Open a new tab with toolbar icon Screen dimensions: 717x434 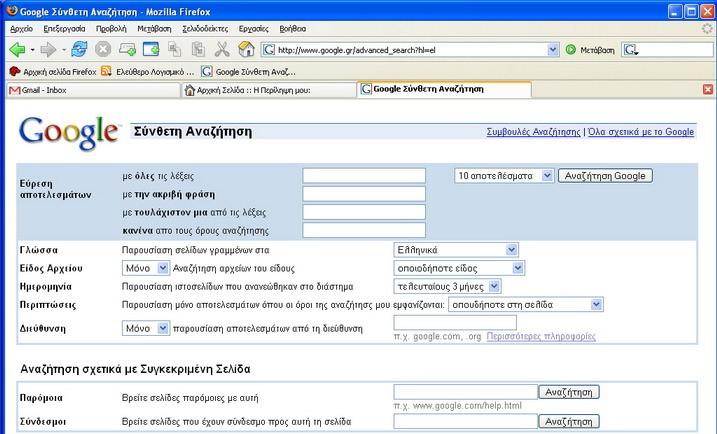[127, 49]
